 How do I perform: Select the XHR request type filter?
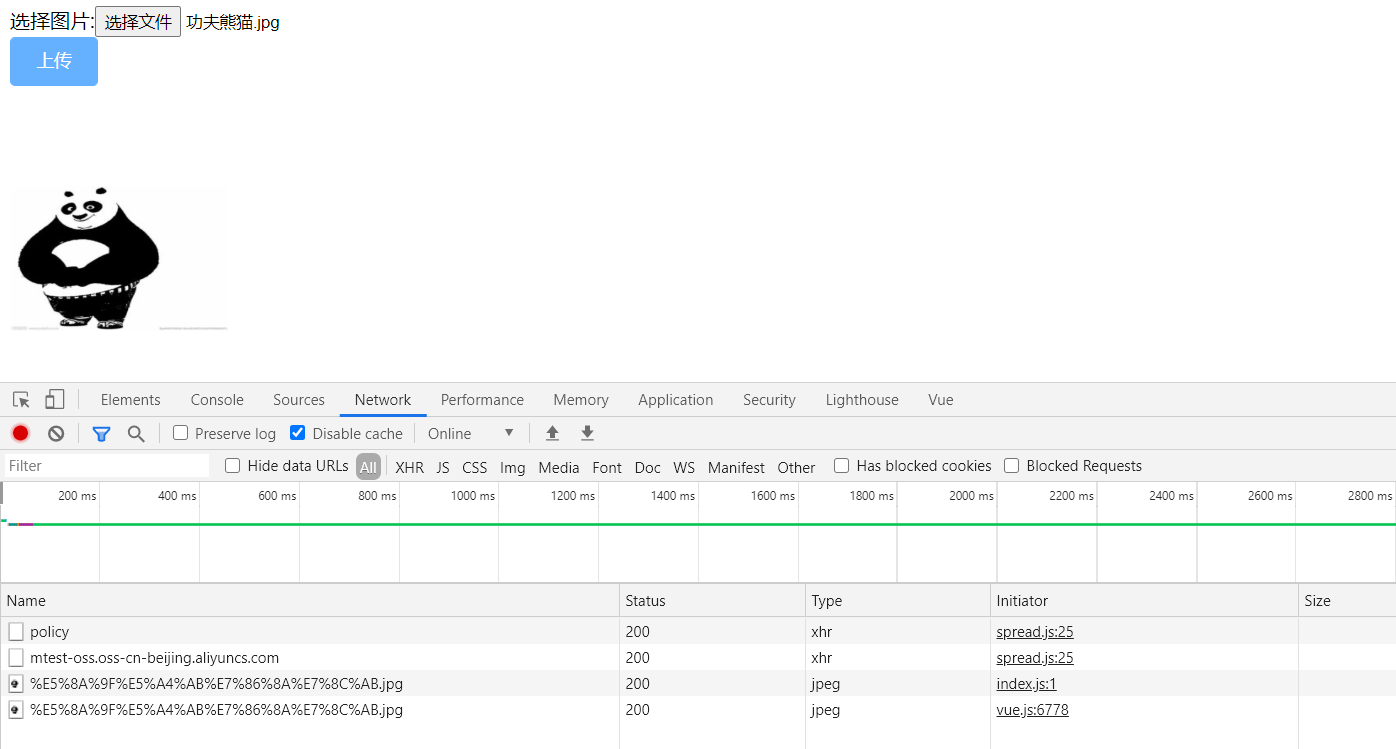(x=409, y=467)
